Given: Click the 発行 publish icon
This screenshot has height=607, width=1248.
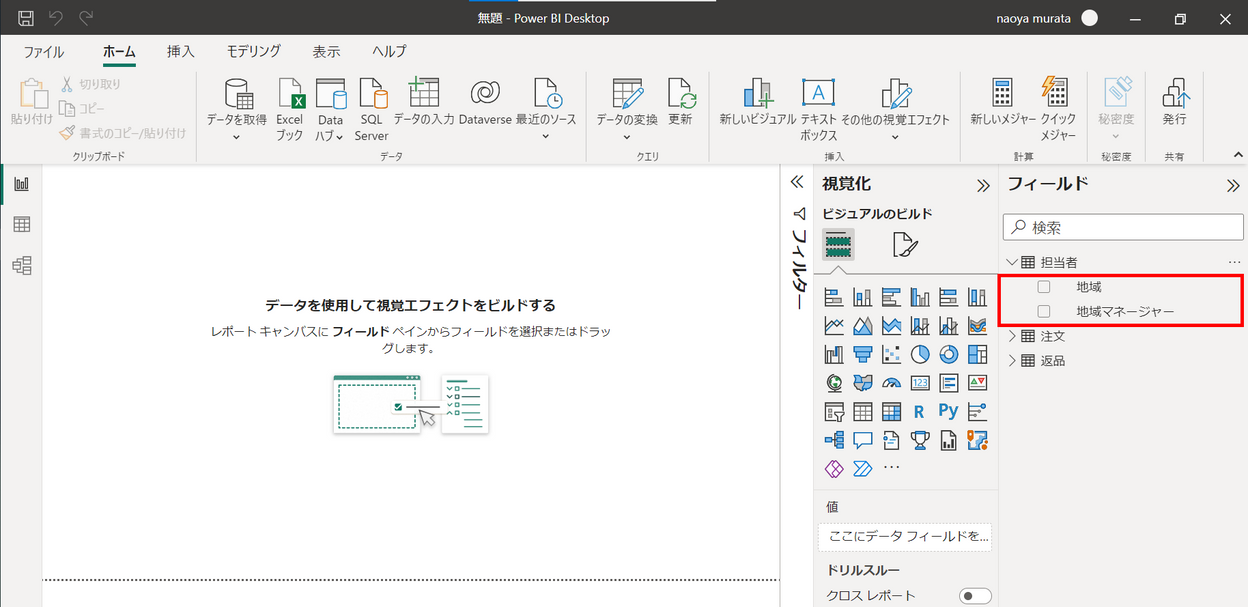Looking at the screenshot, I should 1174,93.
